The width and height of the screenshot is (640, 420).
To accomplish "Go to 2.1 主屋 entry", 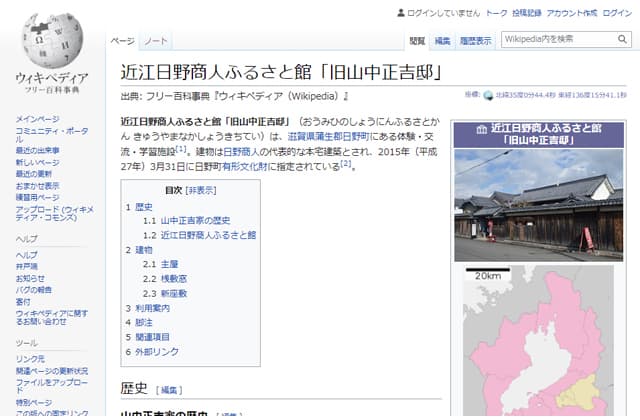I will pyautogui.click(x=160, y=264).
